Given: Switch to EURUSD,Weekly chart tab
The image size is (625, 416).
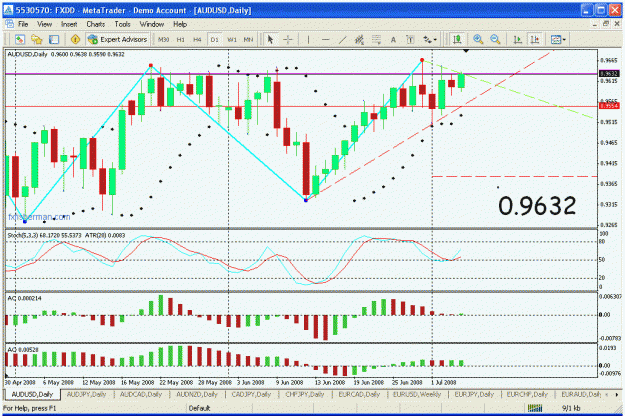Looking at the screenshot, I should click(417, 394).
